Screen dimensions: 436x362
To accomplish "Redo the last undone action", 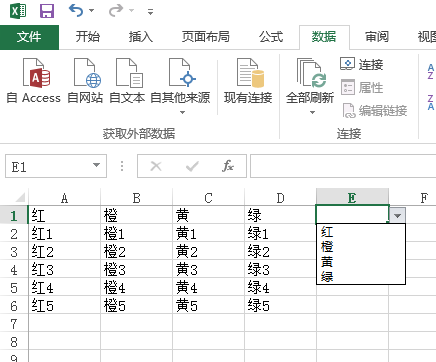I will pyautogui.click(x=115, y=11).
